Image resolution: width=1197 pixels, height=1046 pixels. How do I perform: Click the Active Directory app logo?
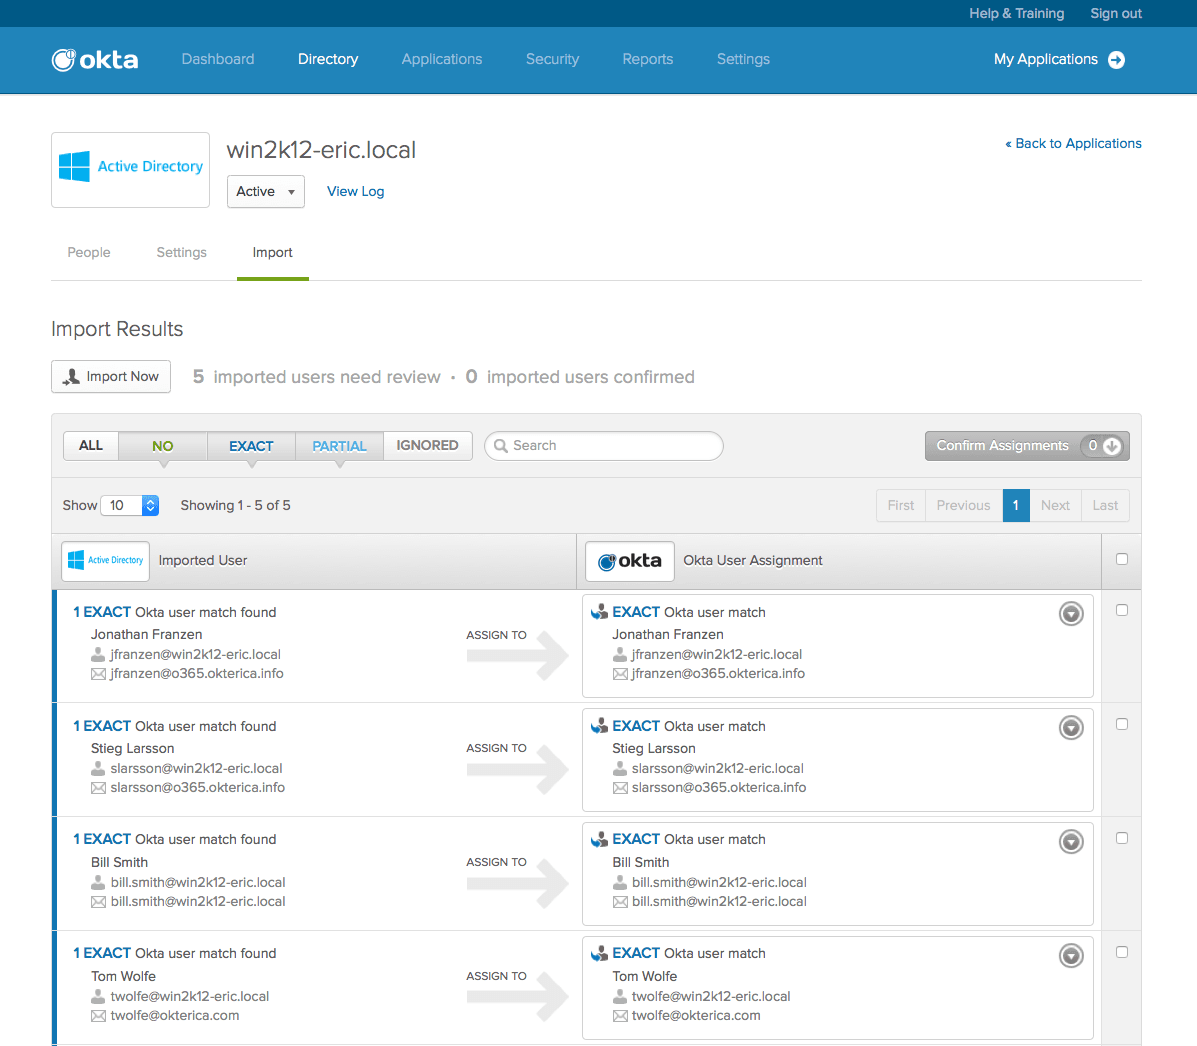(x=130, y=168)
